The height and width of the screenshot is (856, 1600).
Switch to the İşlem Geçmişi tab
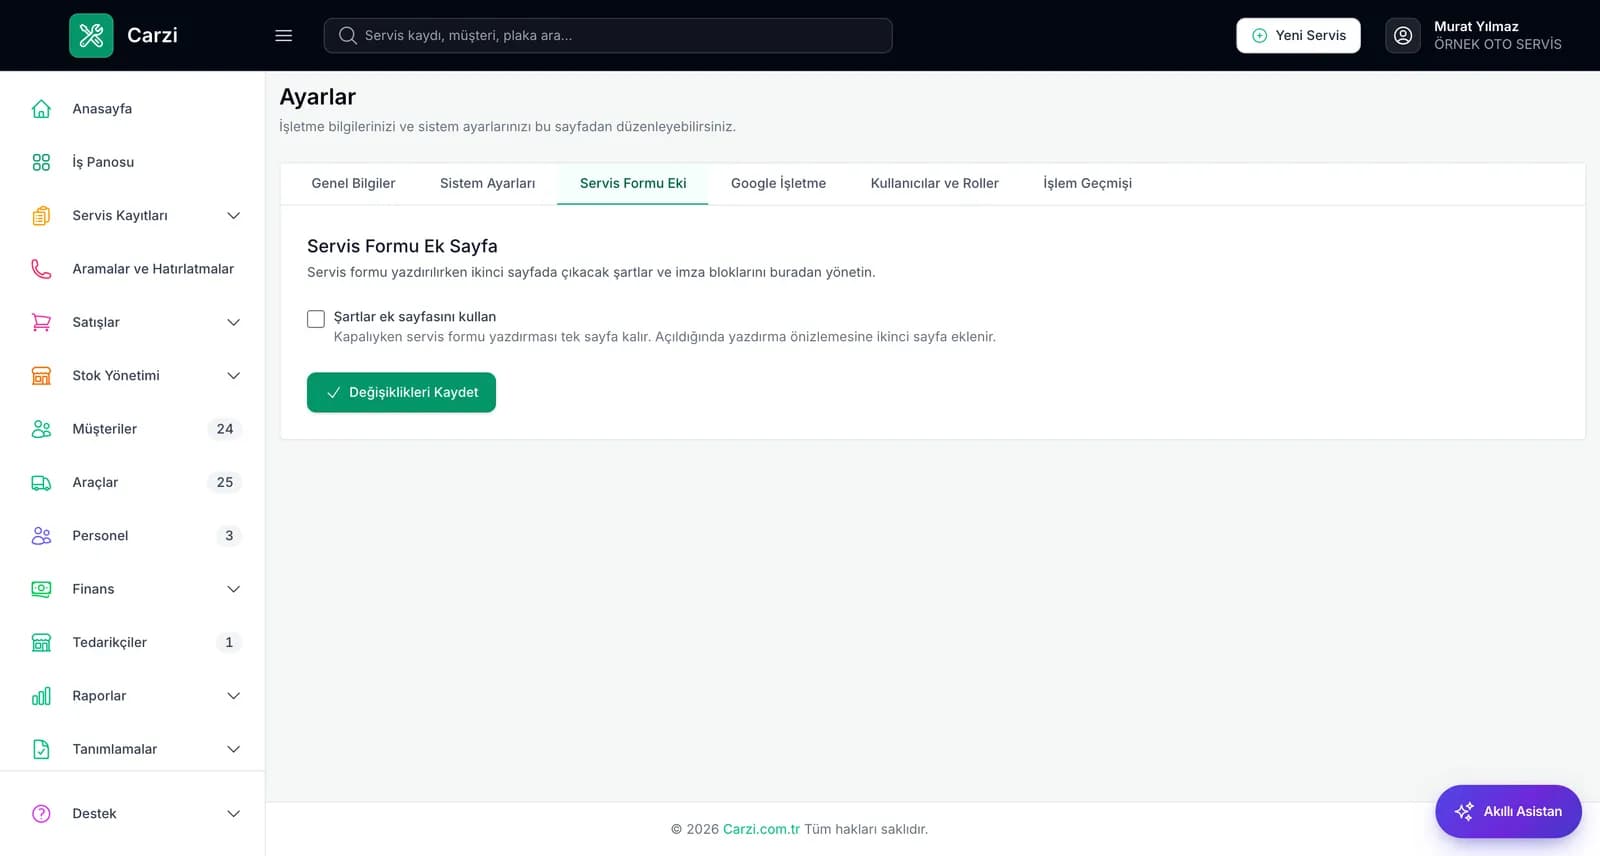pos(1087,183)
